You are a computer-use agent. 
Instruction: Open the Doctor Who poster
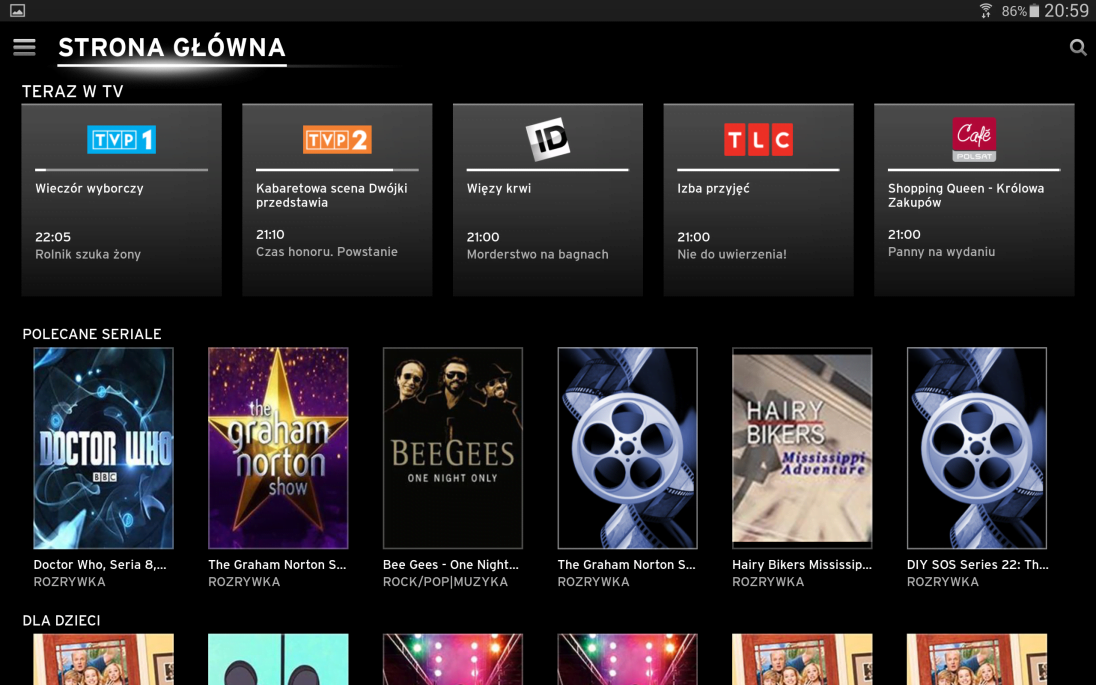tap(103, 448)
